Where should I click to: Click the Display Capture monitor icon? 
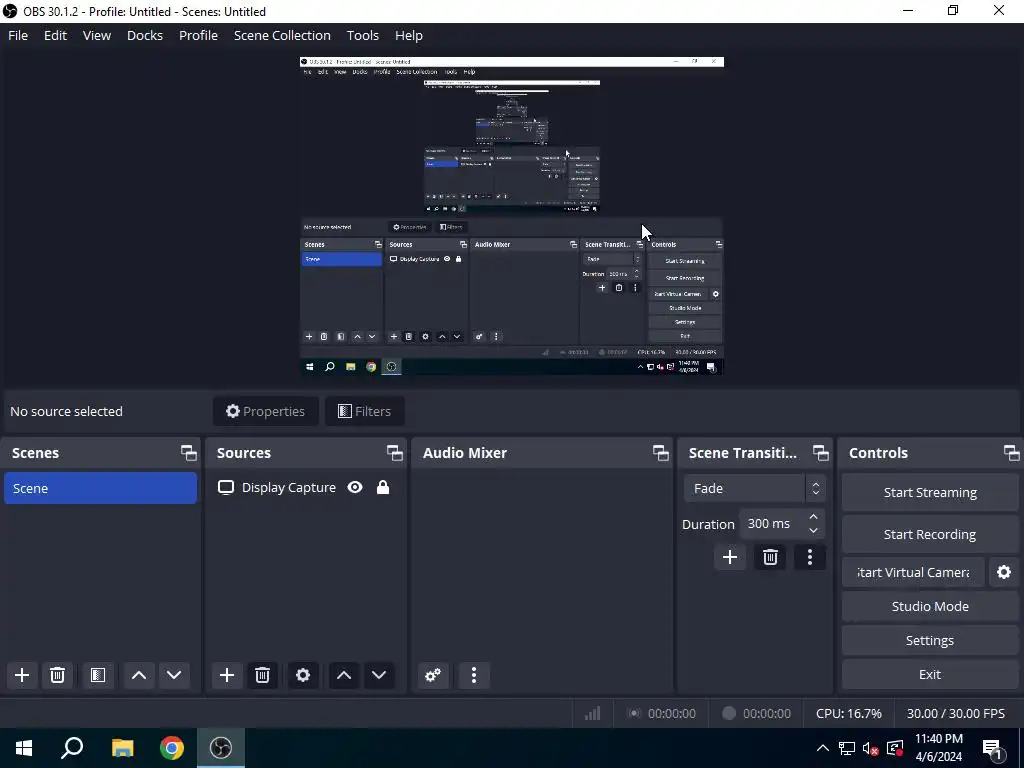(x=226, y=488)
